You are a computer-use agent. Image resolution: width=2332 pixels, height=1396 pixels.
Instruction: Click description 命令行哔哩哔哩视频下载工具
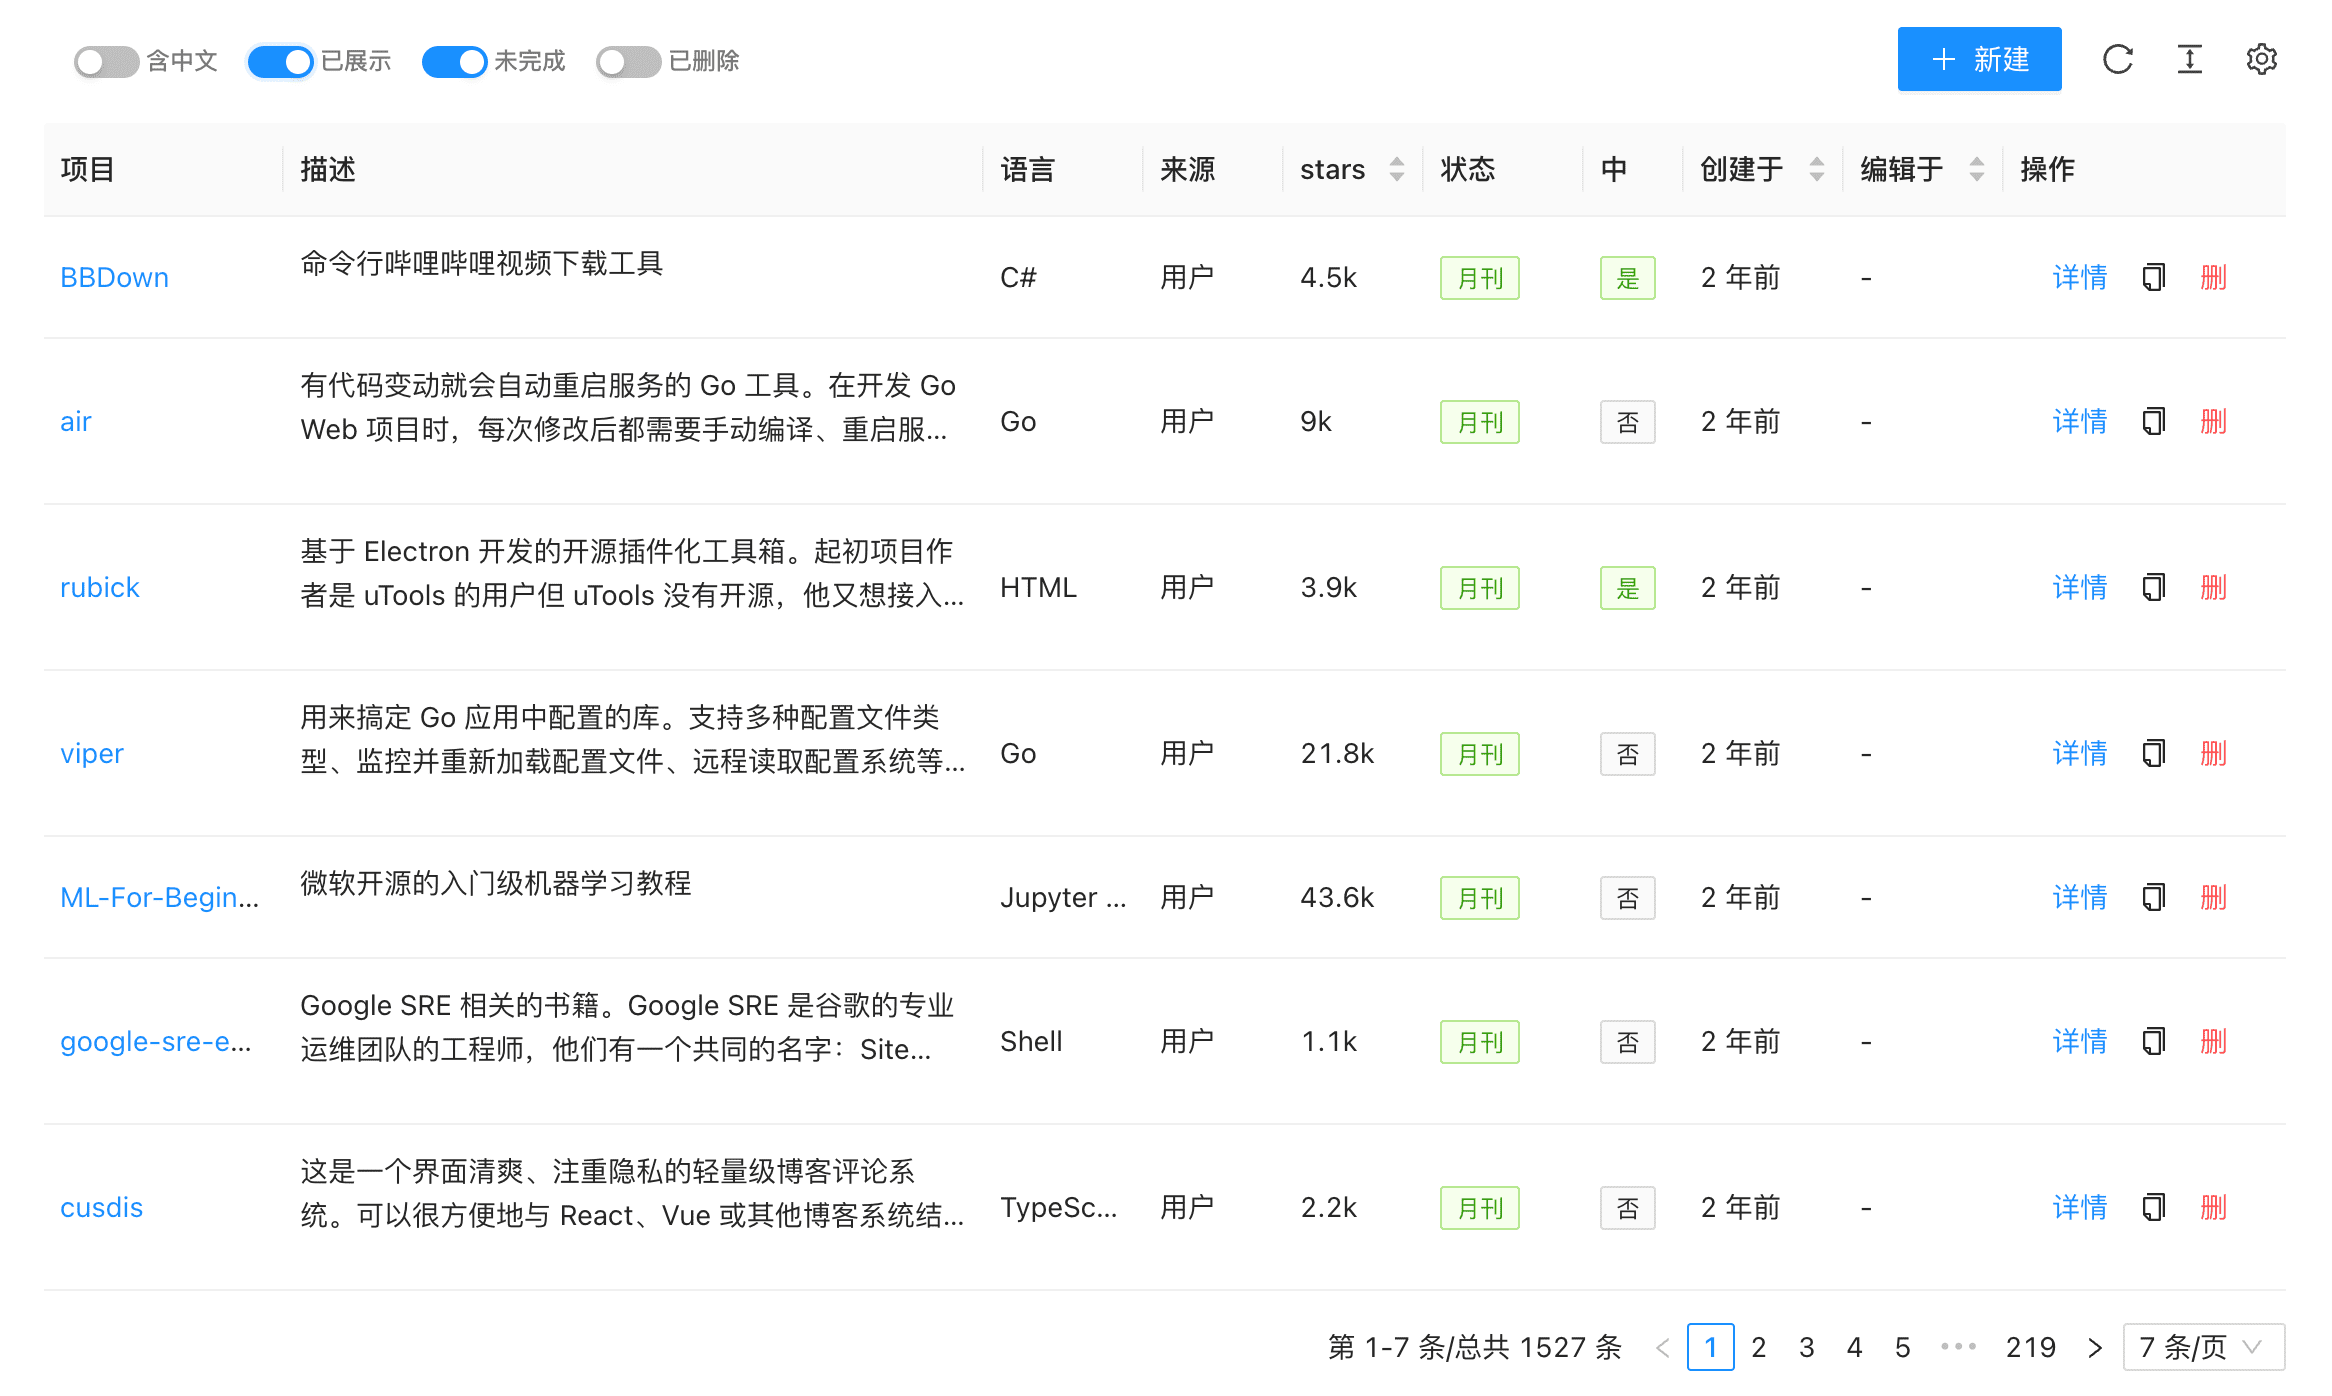482,263
